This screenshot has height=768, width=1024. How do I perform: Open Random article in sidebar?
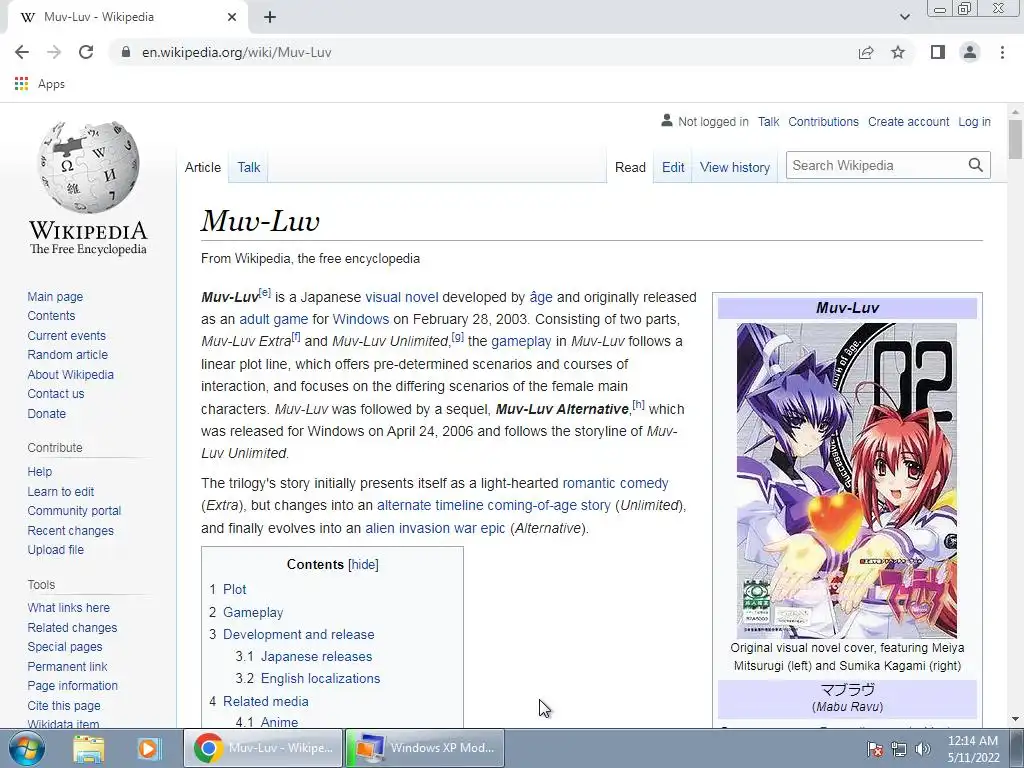67,355
